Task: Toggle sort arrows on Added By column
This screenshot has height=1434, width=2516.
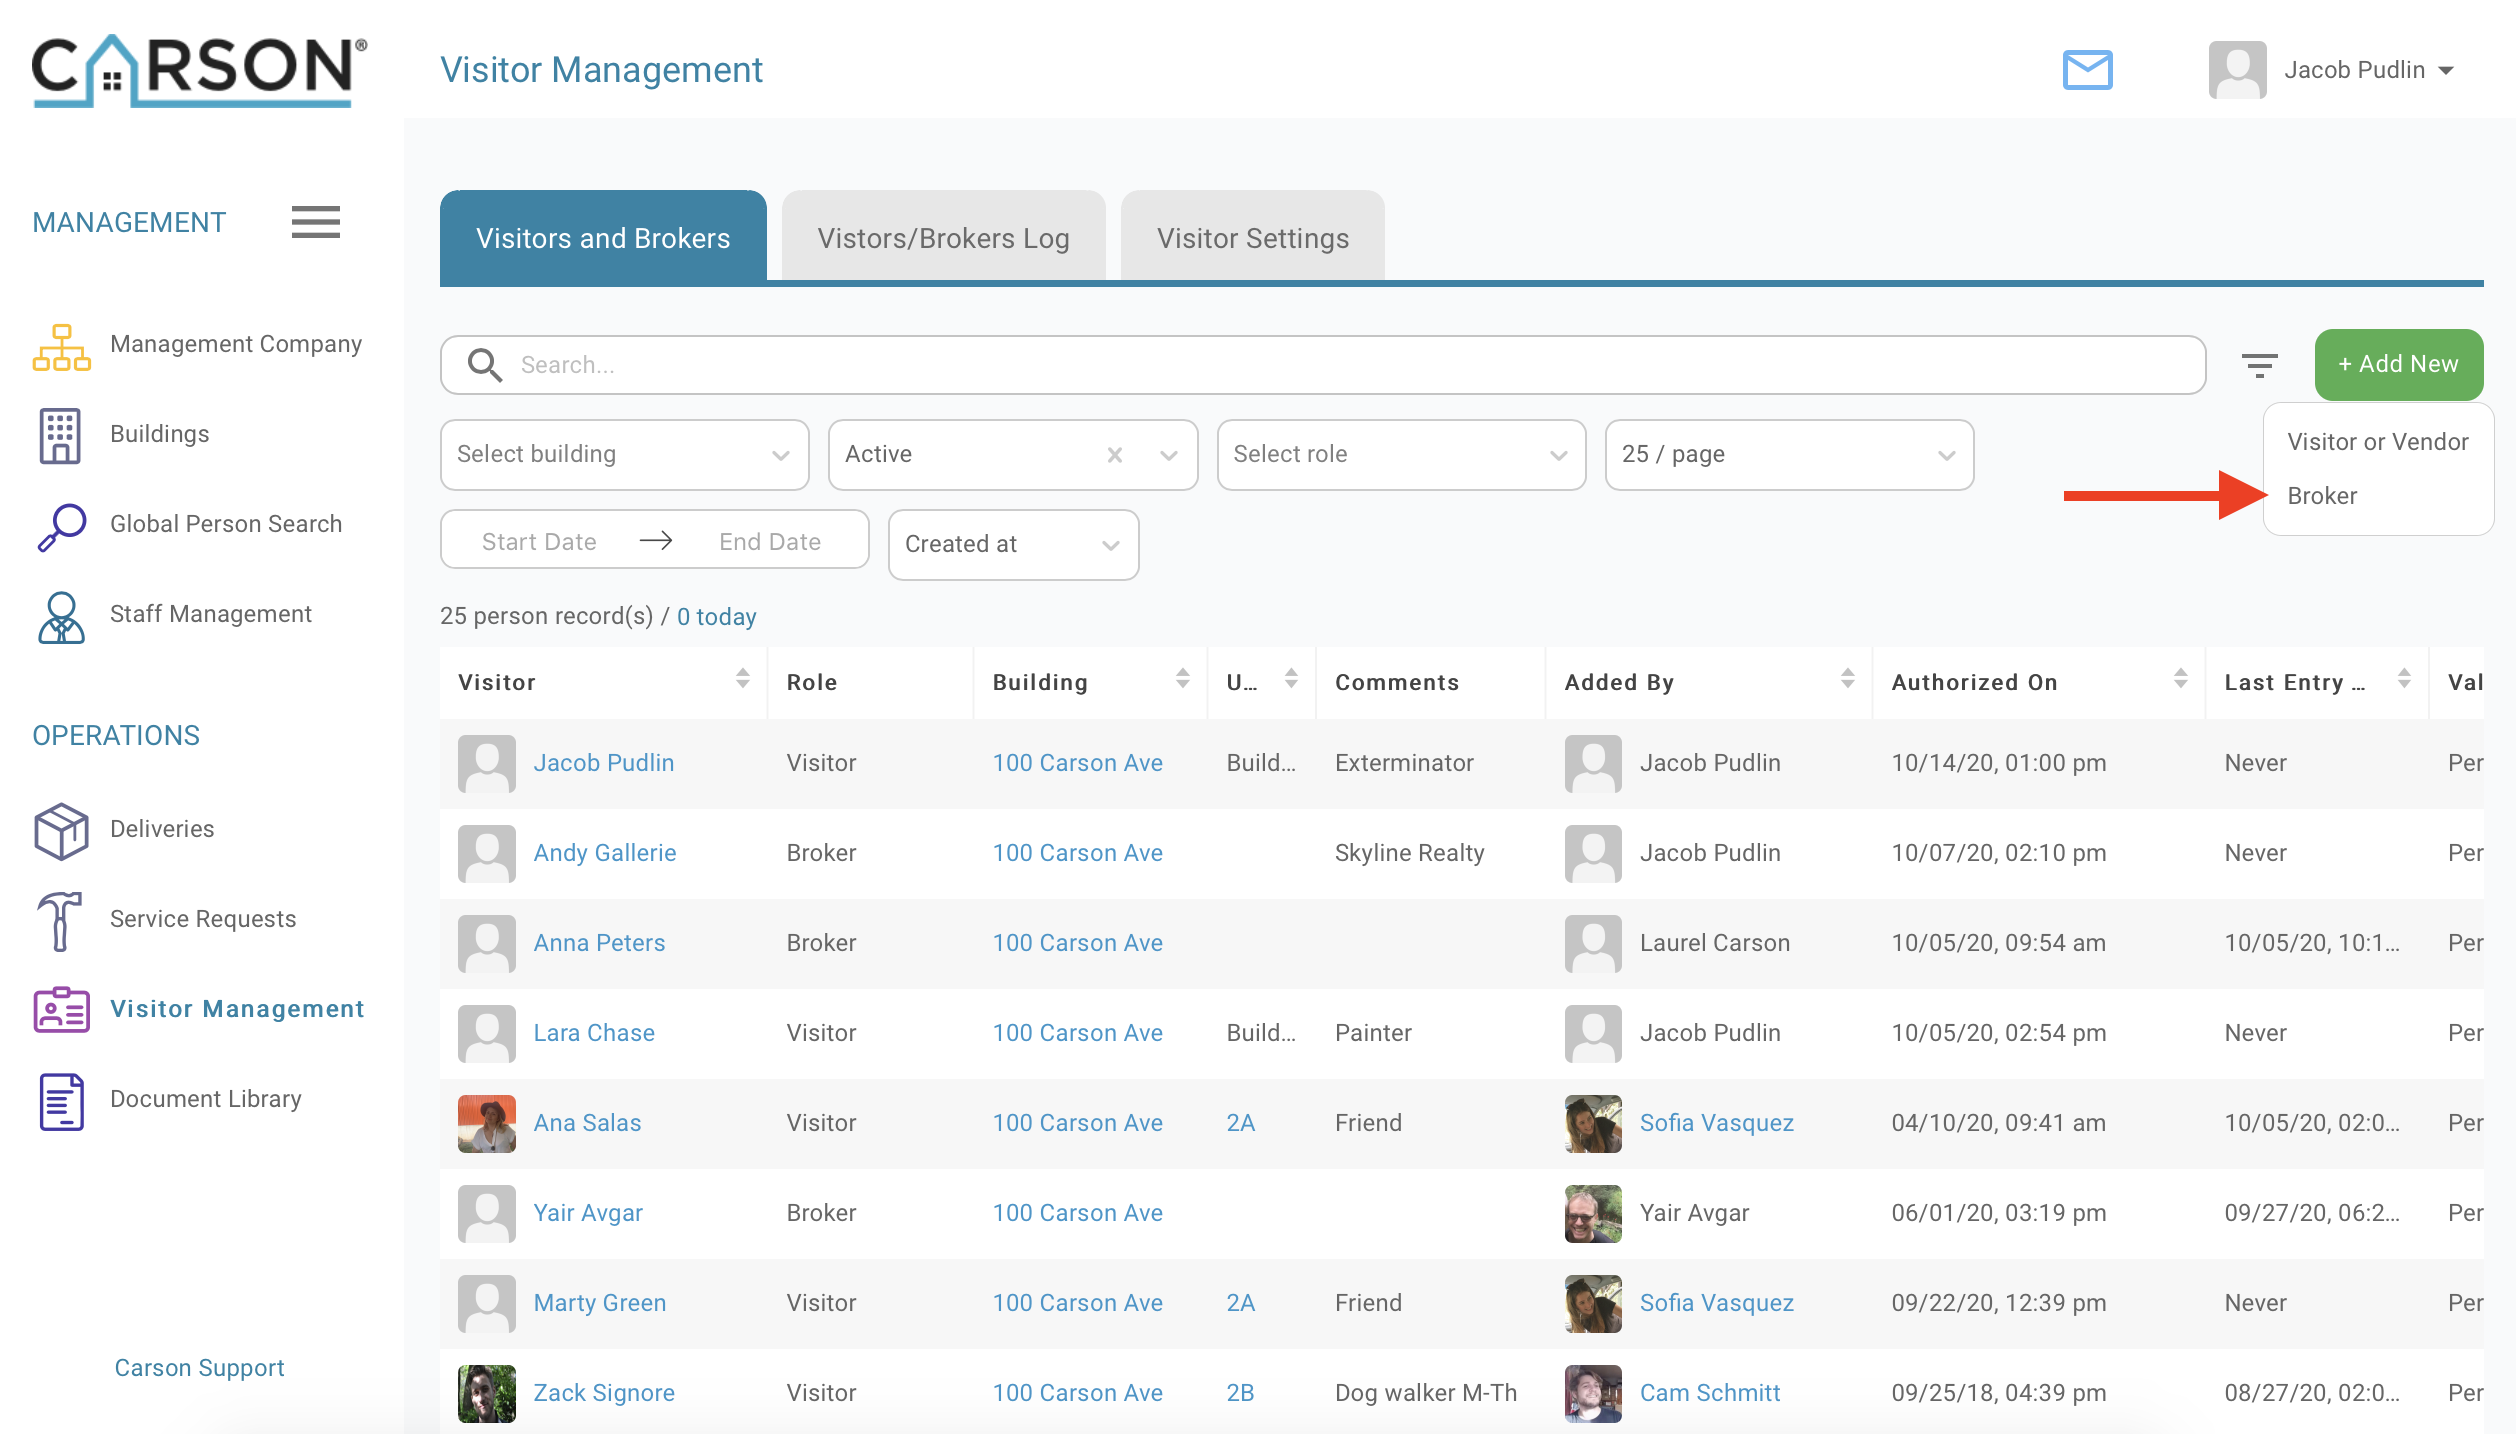Action: (1847, 679)
